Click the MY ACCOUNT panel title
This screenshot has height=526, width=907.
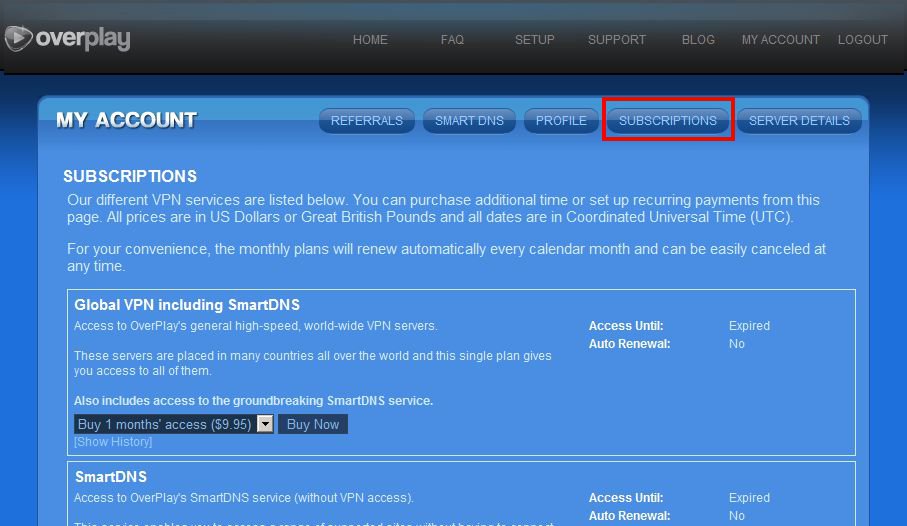coord(127,120)
